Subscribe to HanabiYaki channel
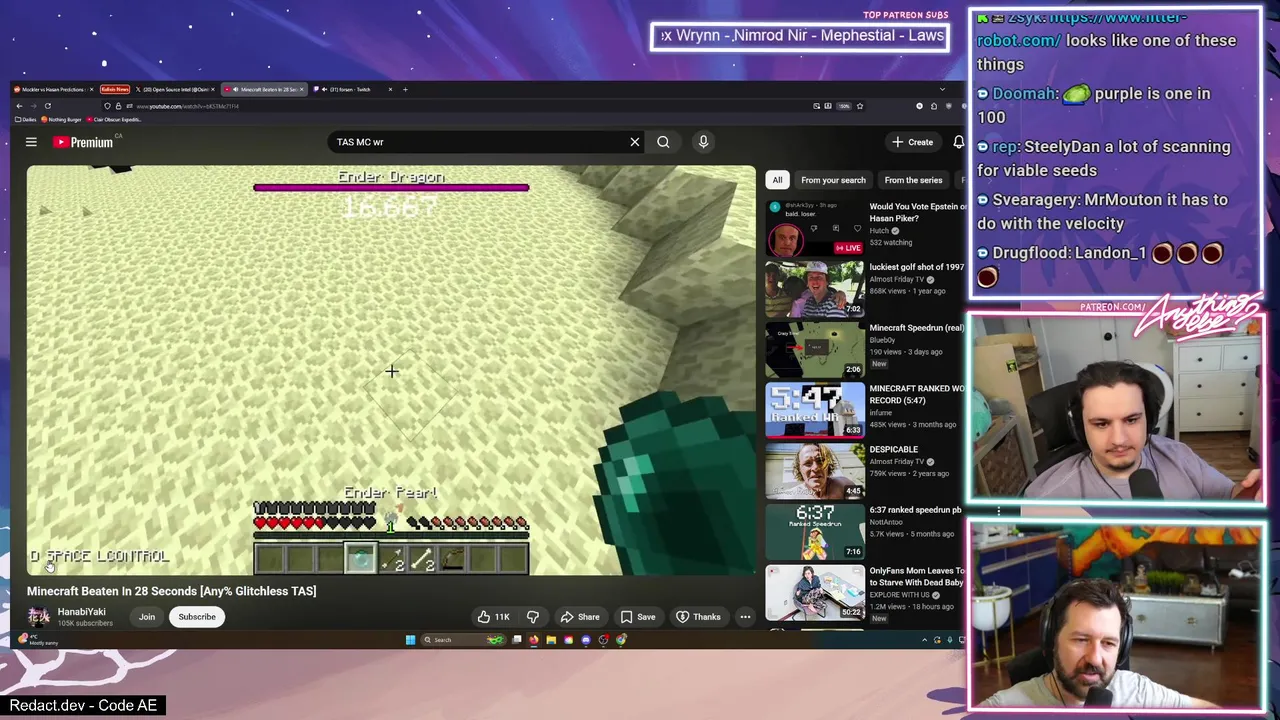Image resolution: width=1280 pixels, height=720 pixels. (x=197, y=617)
